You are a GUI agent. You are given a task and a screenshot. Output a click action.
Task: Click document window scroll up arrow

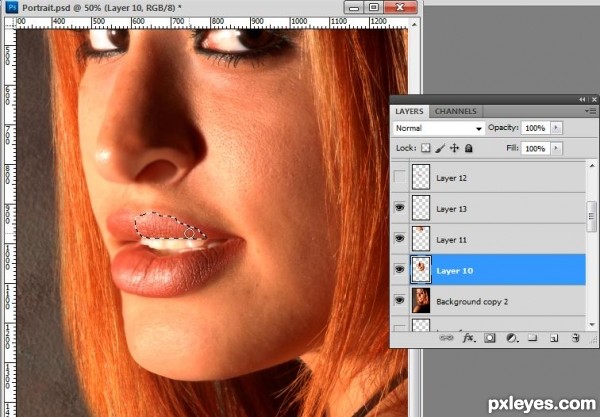click(414, 24)
